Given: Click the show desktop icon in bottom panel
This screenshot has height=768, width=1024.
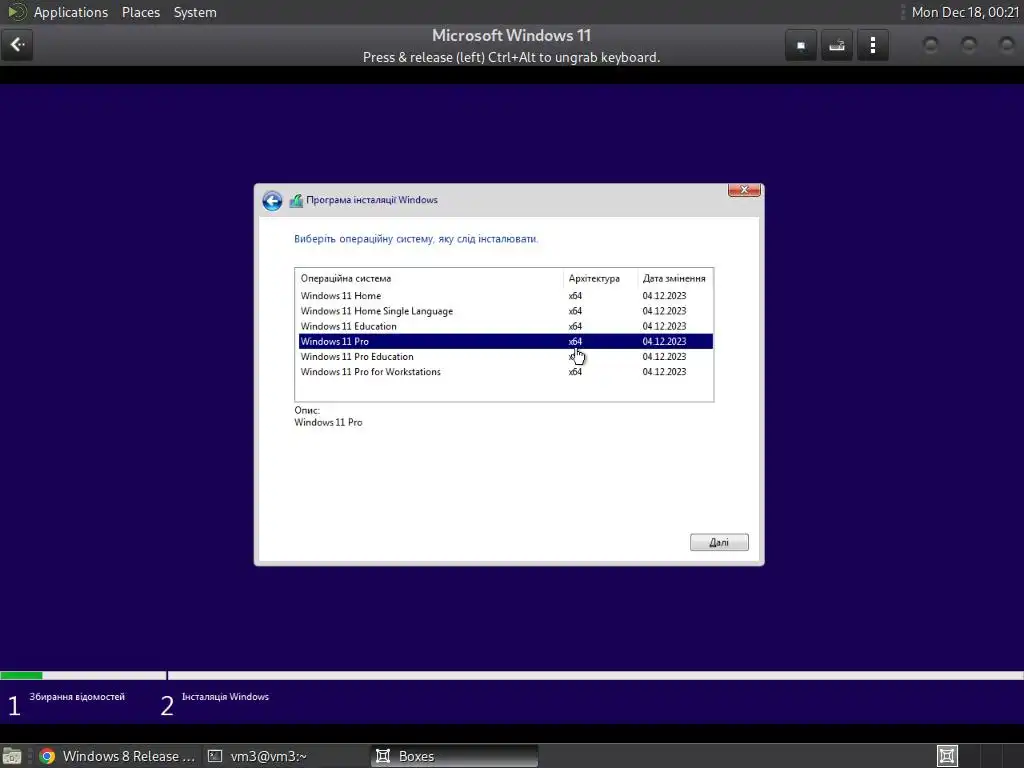Looking at the screenshot, I should [12, 756].
